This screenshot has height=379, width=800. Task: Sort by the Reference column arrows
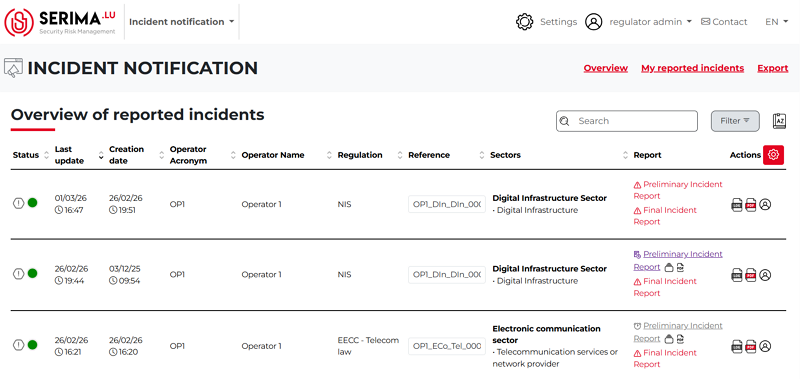[482, 155]
